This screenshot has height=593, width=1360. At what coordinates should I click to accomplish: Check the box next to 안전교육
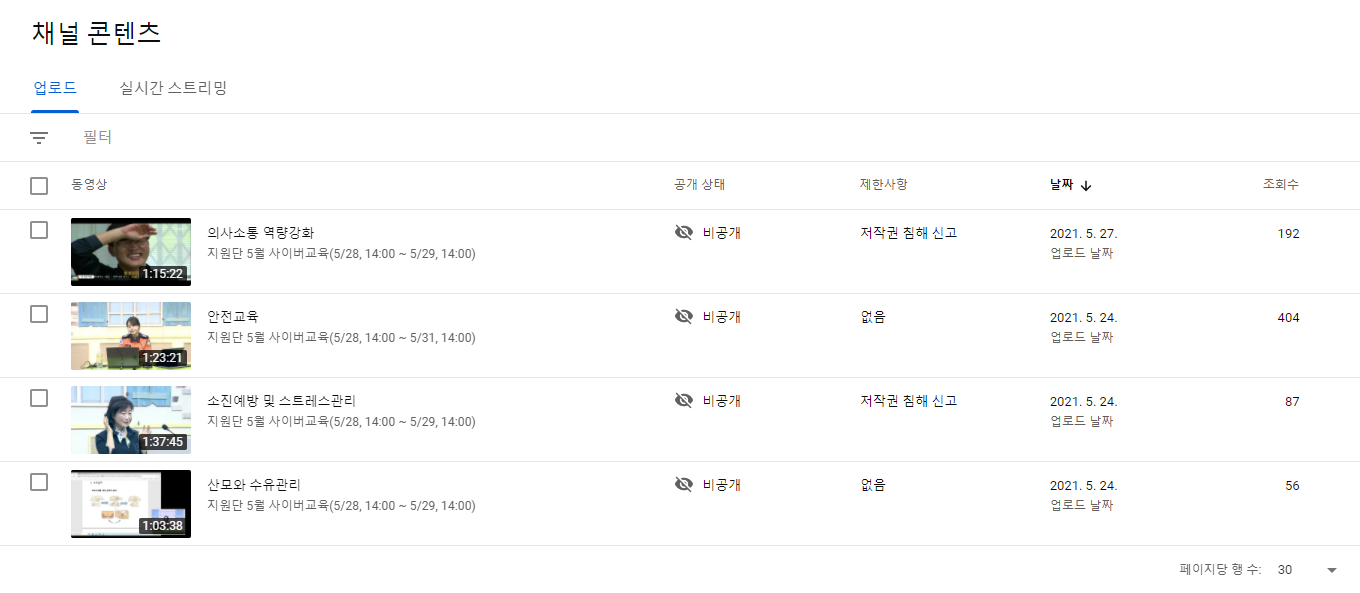39,314
